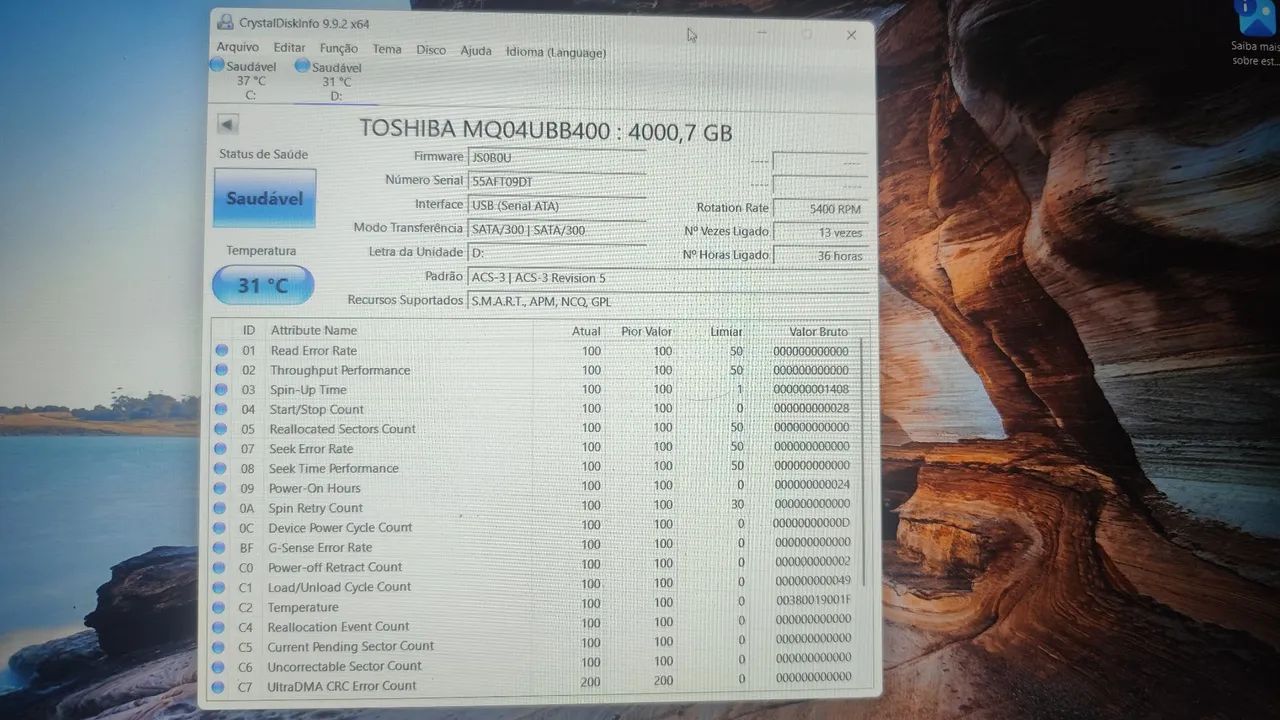Click the Attribute Name column header
Viewport: 1280px width, 720px height.
pyautogui.click(x=313, y=330)
